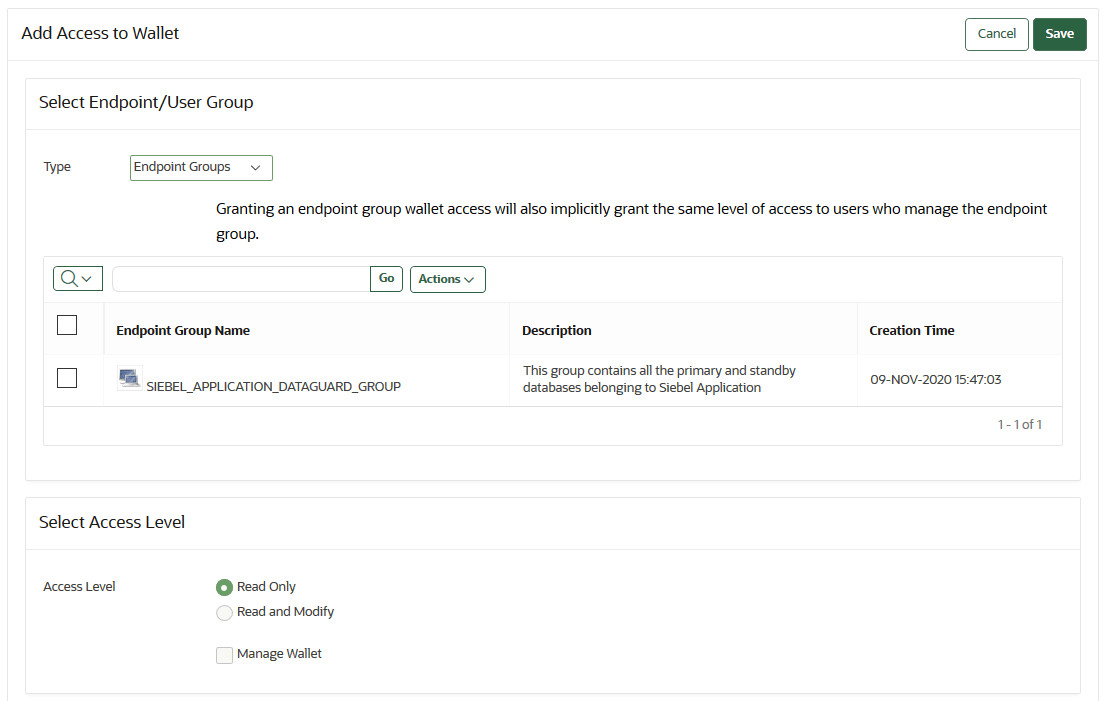The width and height of the screenshot is (1106, 701).
Task: Check the select-all checkbox in the table header
Action: (x=66, y=324)
